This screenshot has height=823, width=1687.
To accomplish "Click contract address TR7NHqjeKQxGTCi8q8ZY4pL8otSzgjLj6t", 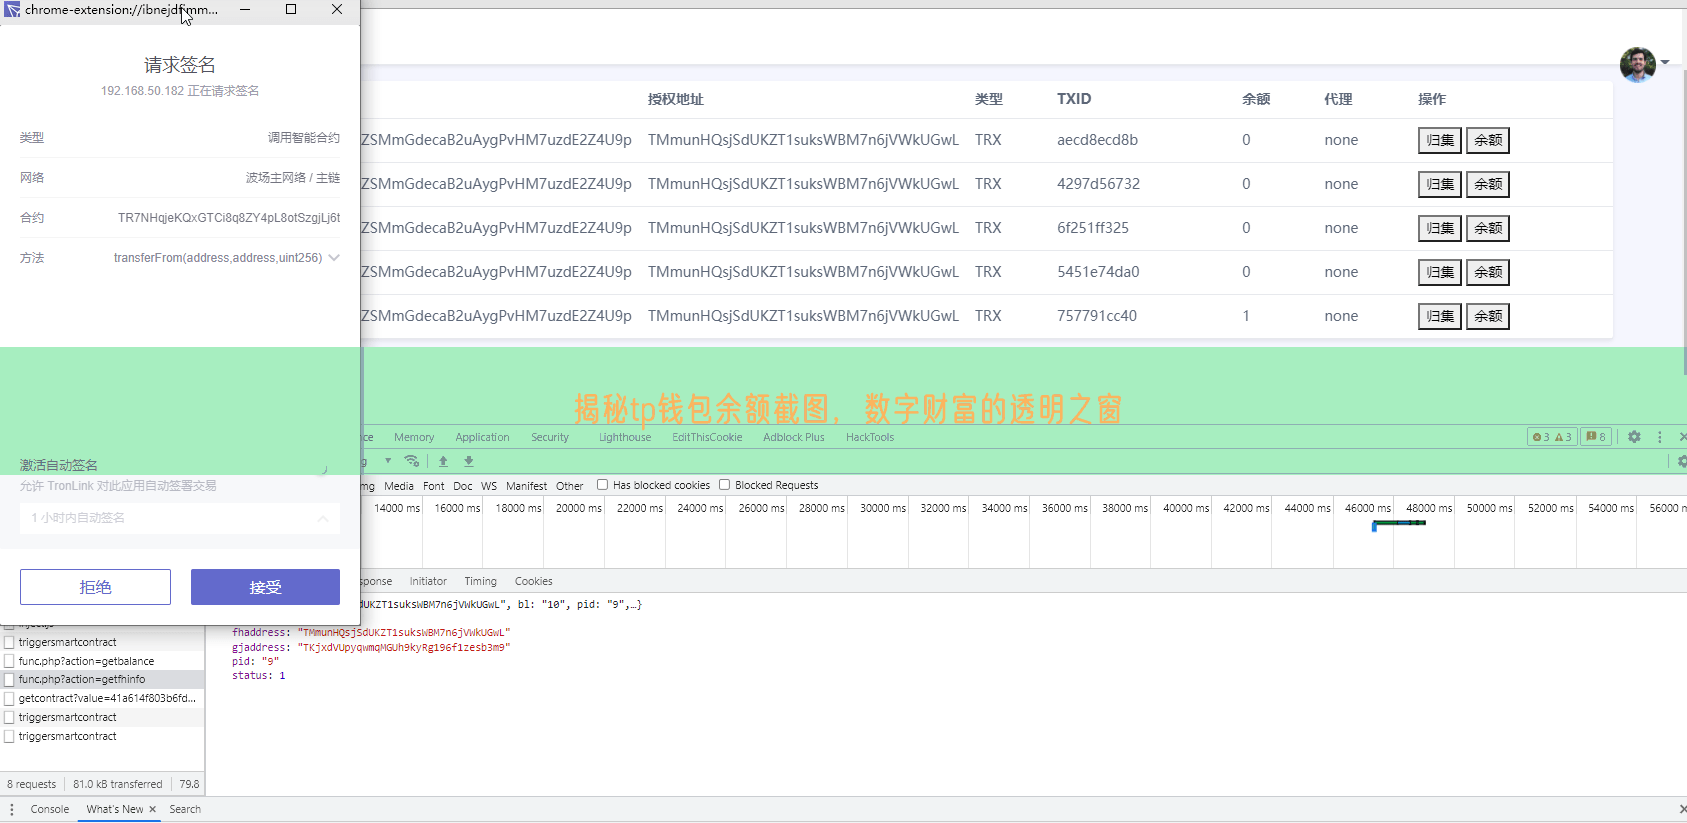I will (x=229, y=217).
